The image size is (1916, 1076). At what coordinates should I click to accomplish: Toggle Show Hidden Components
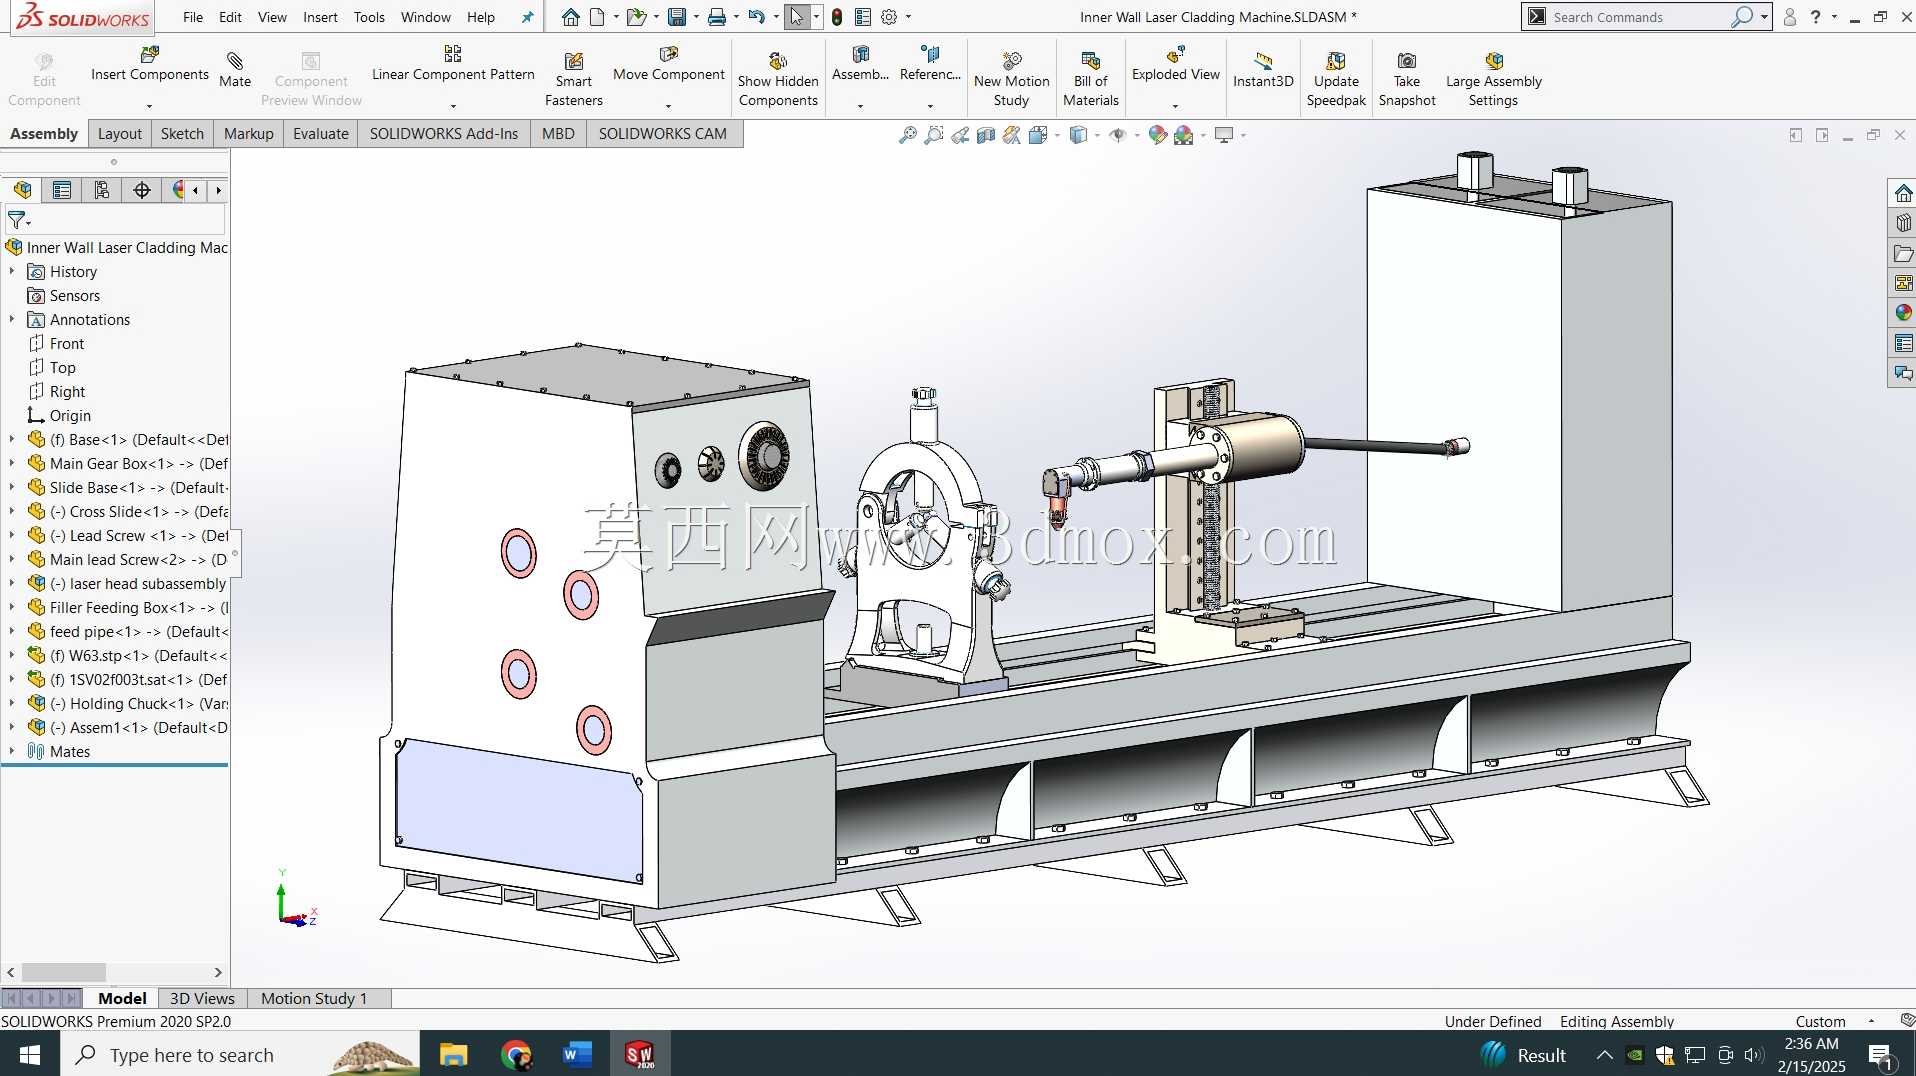(x=778, y=79)
